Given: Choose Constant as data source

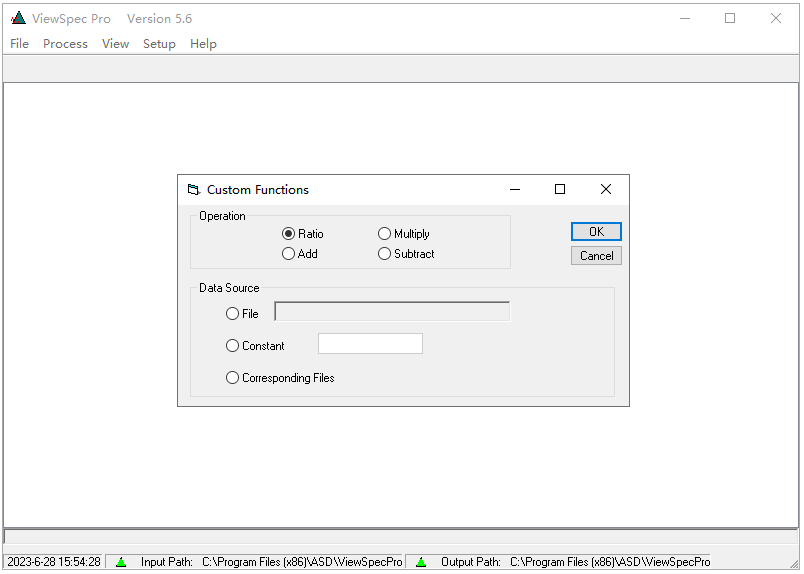Looking at the screenshot, I should point(255,346).
